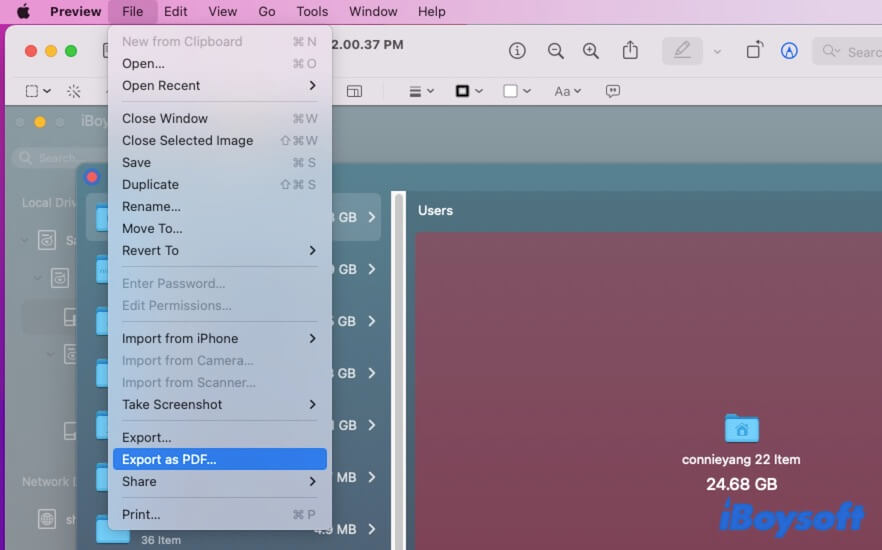Click the 24.68 GB size text
Screen dimensions: 882x550
tap(741, 484)
